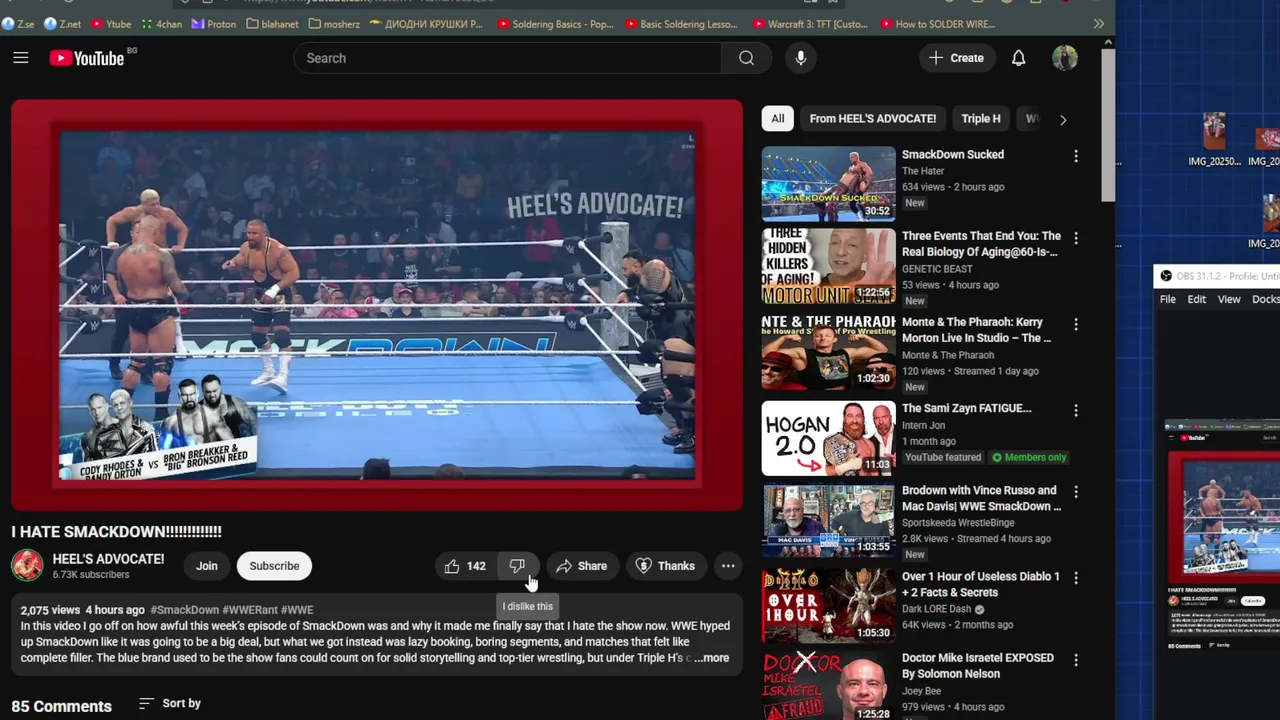Open Three Events That End You thumbnail
This screenshot has height=720, width=1280.
[x=829, y=266]
